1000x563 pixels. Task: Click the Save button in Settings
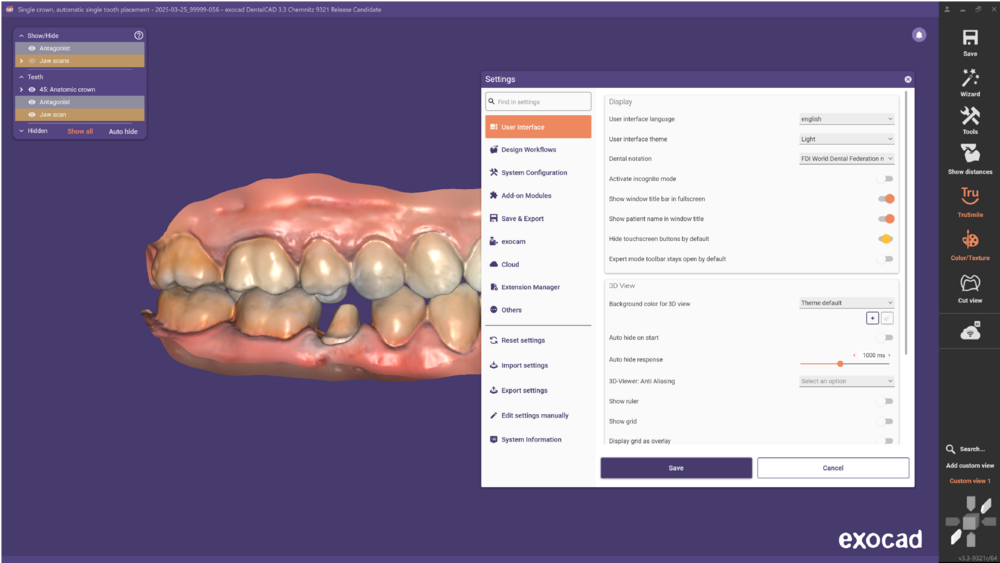click(676, 468)
